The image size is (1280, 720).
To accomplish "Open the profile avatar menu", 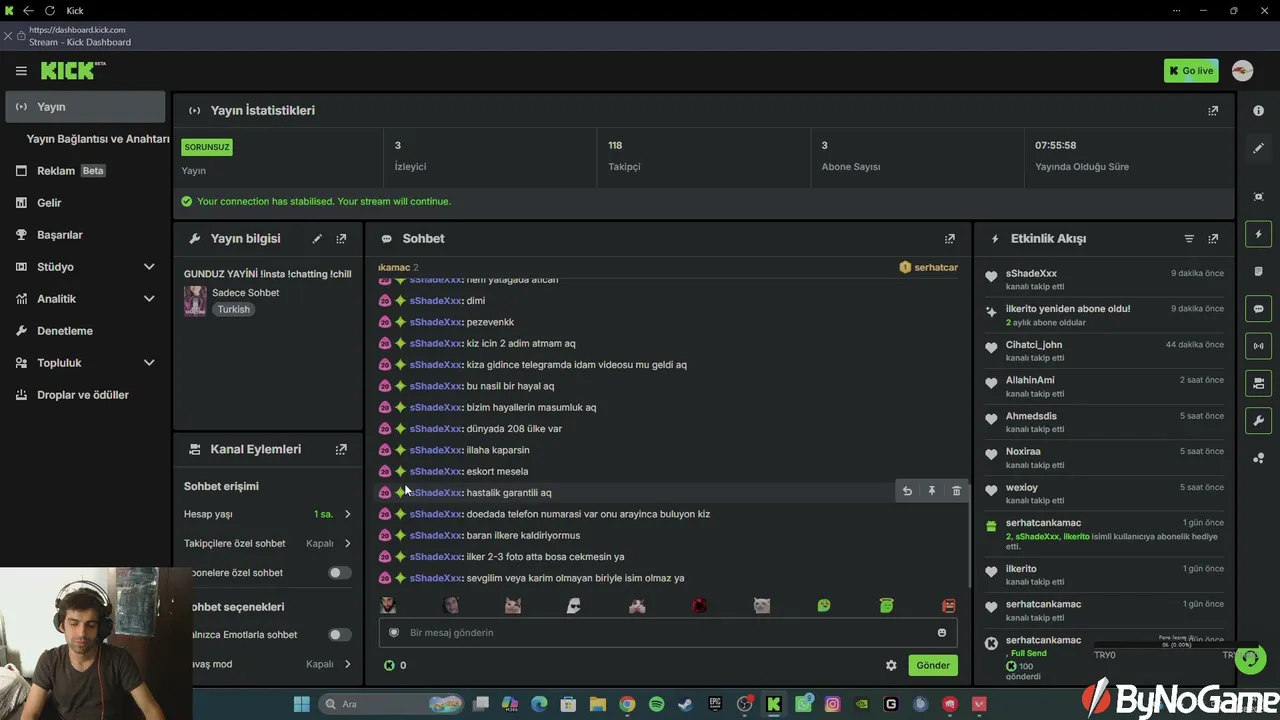I will point(1242,71).
